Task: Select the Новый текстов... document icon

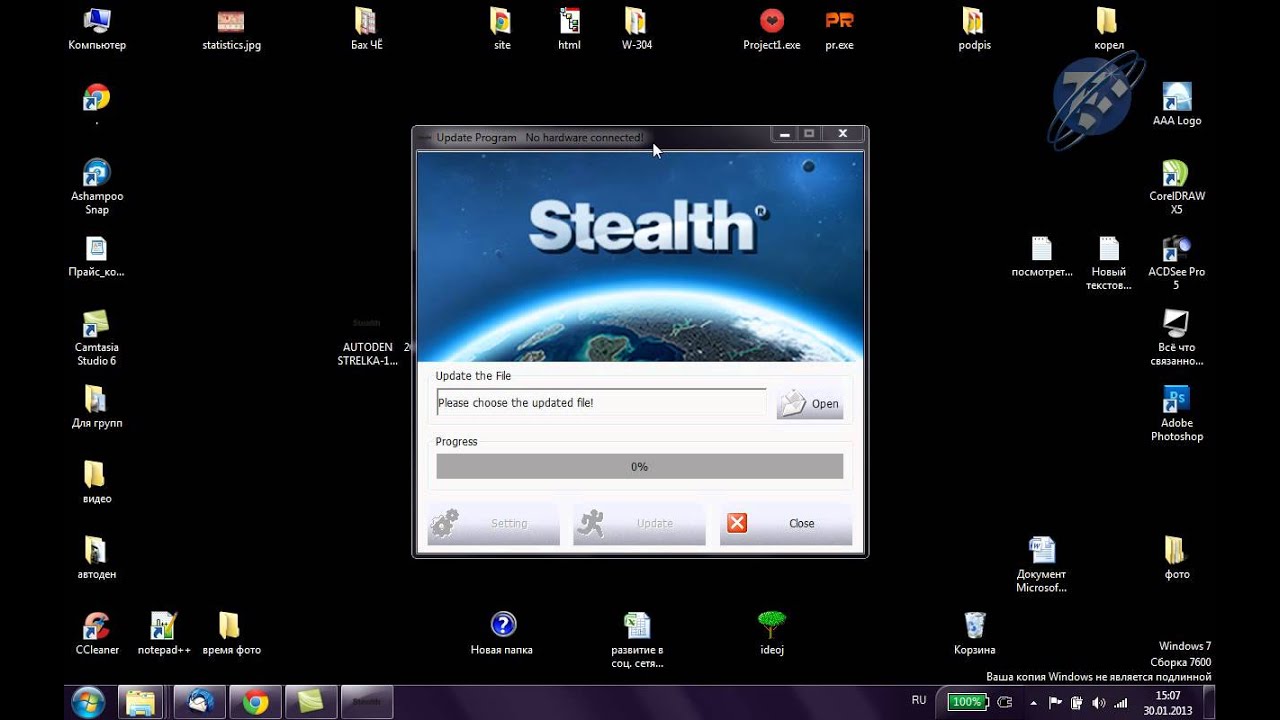Action: point(1109,262)
